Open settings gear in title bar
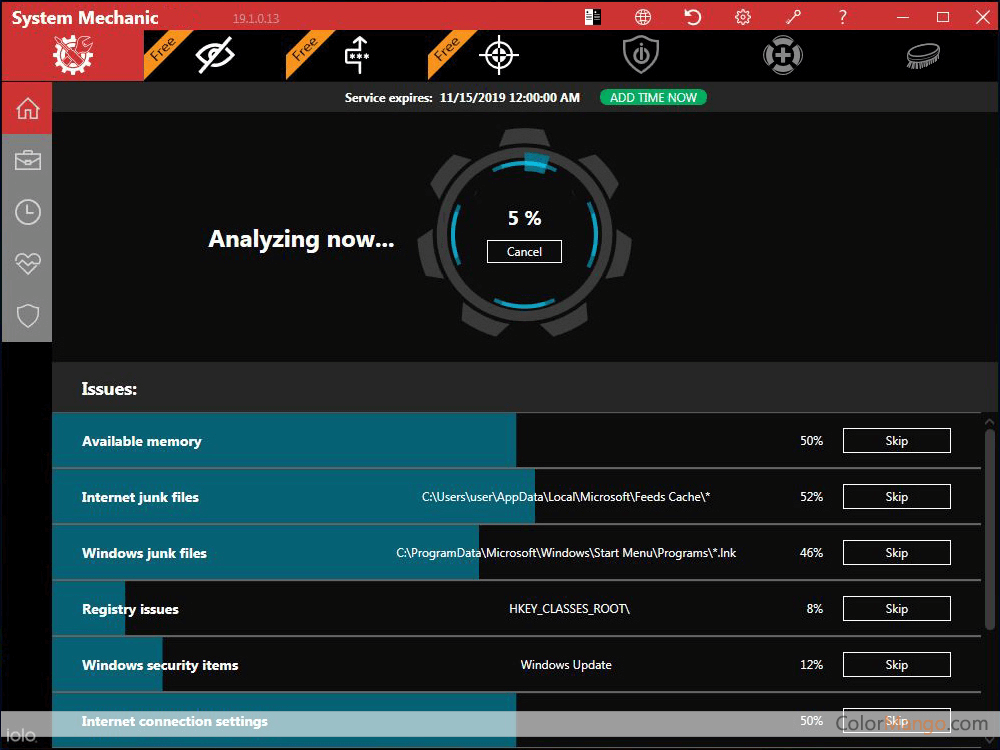 click(742, 17)
